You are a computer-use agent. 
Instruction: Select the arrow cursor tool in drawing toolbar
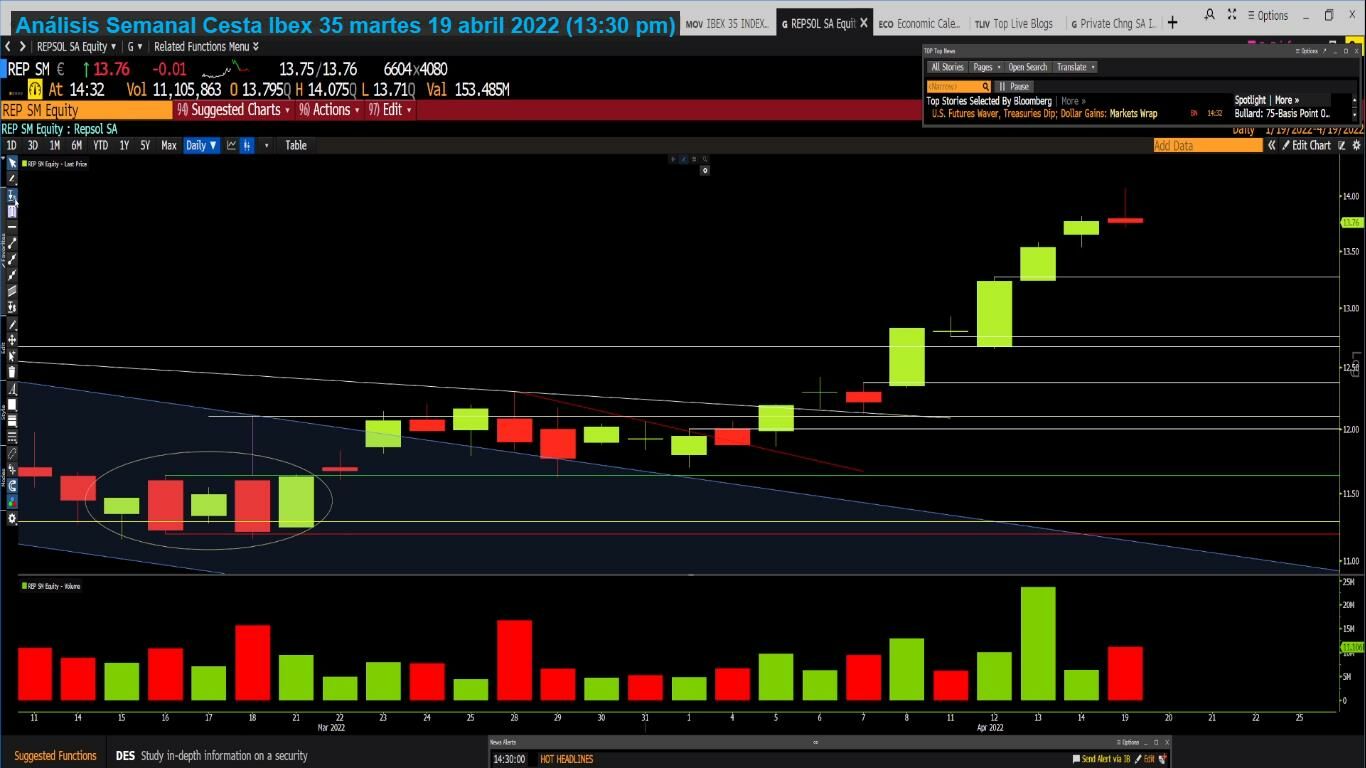(x=12, y=163)
